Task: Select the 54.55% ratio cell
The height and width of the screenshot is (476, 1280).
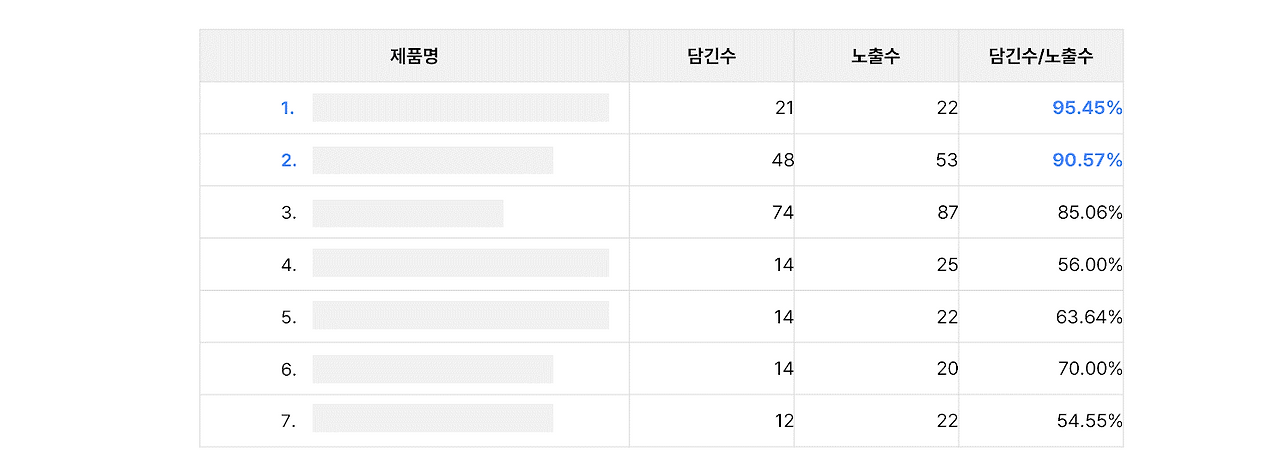Action: pyautogui.click(x=1041, y=421)
